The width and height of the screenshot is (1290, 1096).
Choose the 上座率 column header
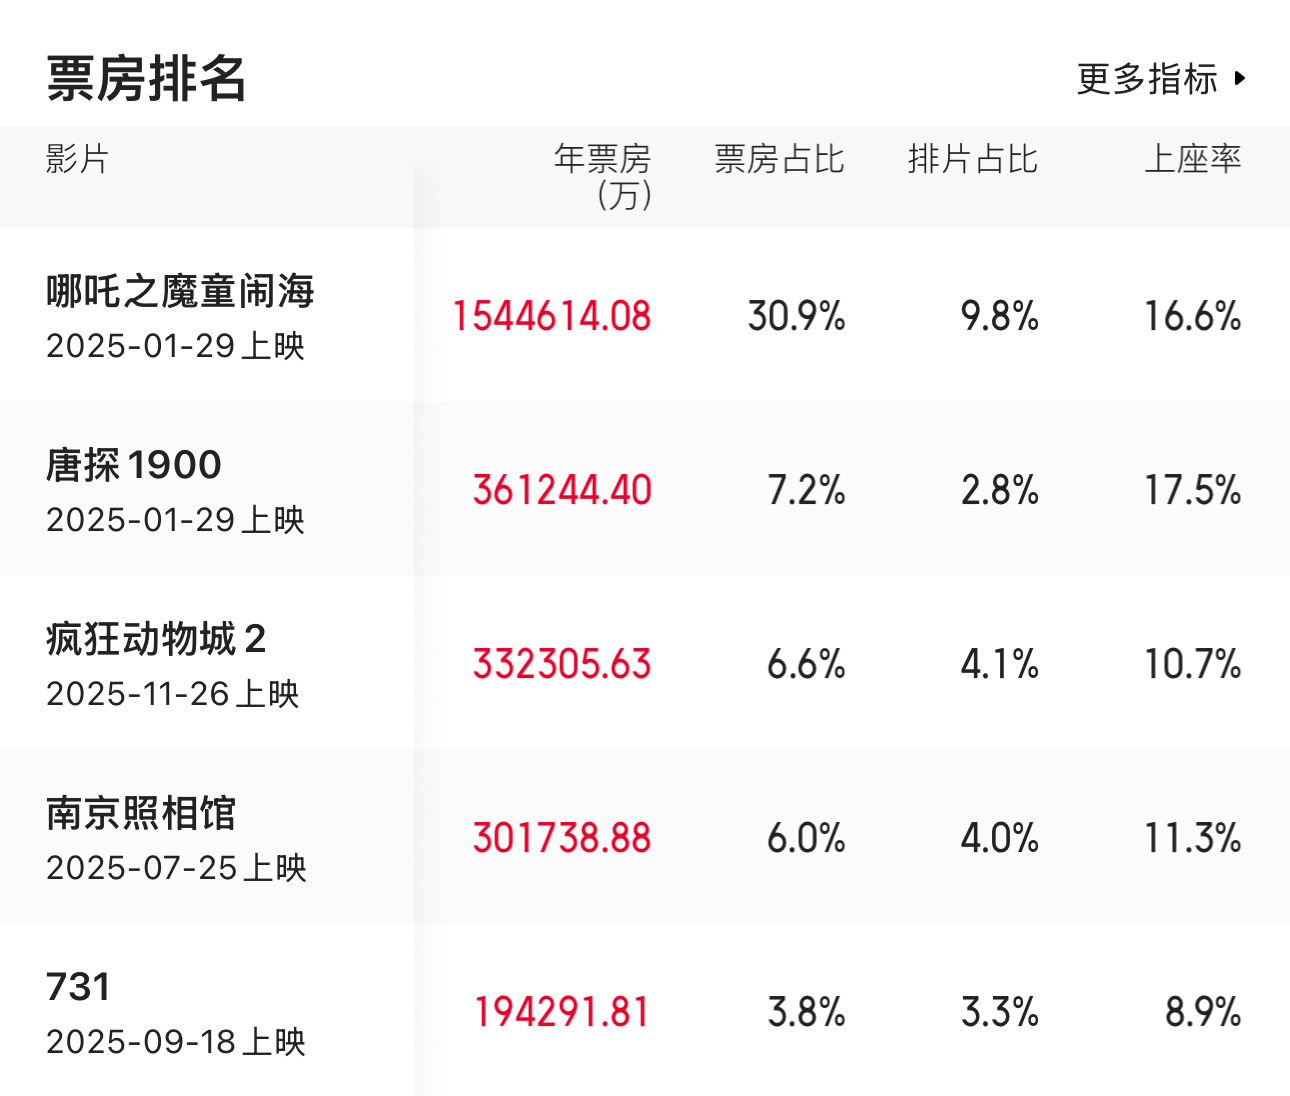point(1192,159)
